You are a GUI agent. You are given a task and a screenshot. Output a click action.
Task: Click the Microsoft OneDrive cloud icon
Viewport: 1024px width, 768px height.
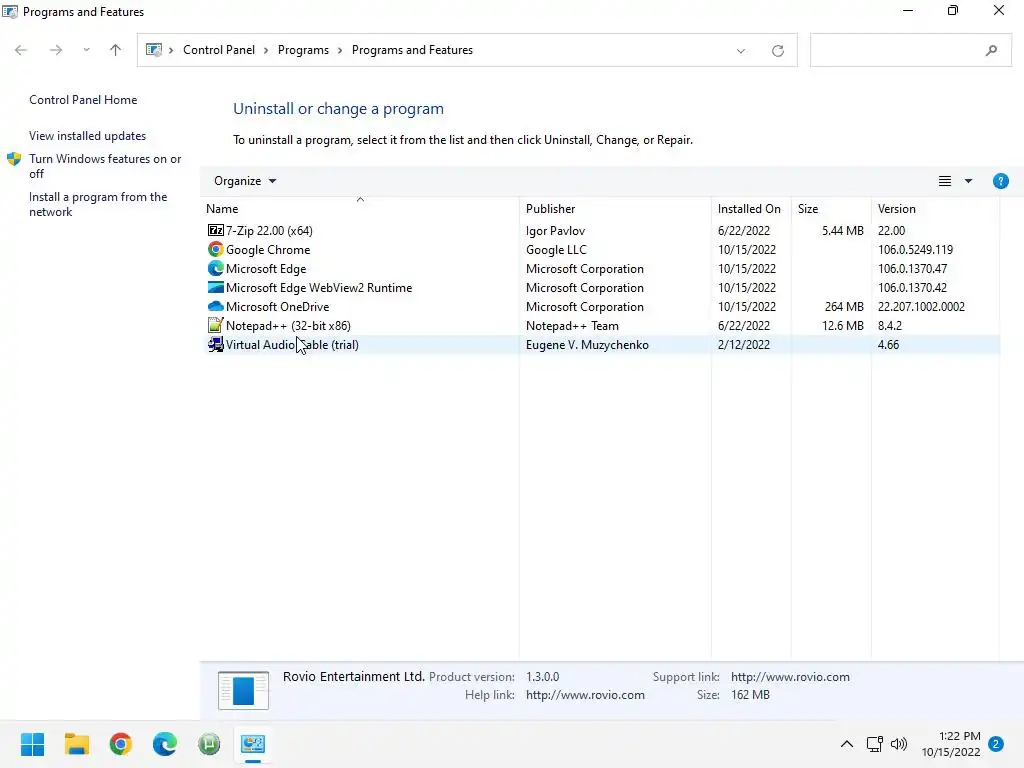click(216, 306)
